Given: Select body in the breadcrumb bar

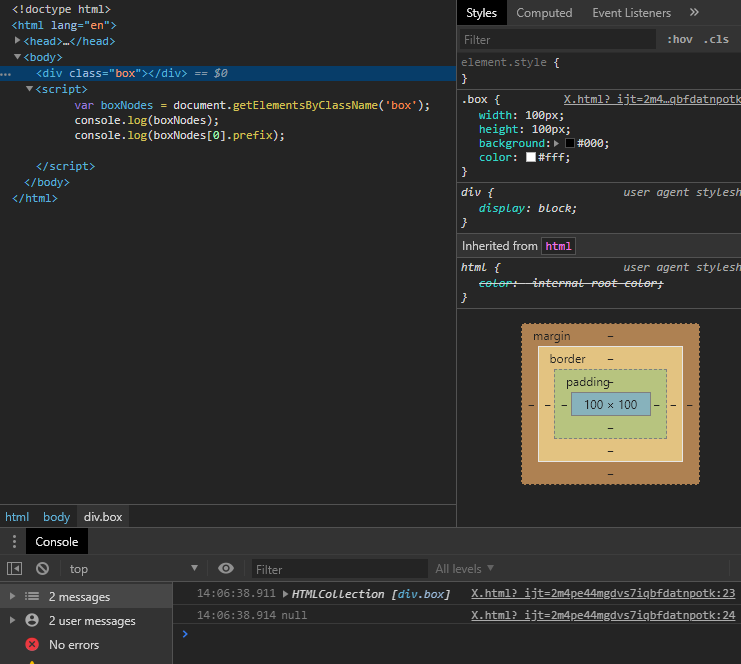Looking at the screenshot, I should click(x=56, y=517).
